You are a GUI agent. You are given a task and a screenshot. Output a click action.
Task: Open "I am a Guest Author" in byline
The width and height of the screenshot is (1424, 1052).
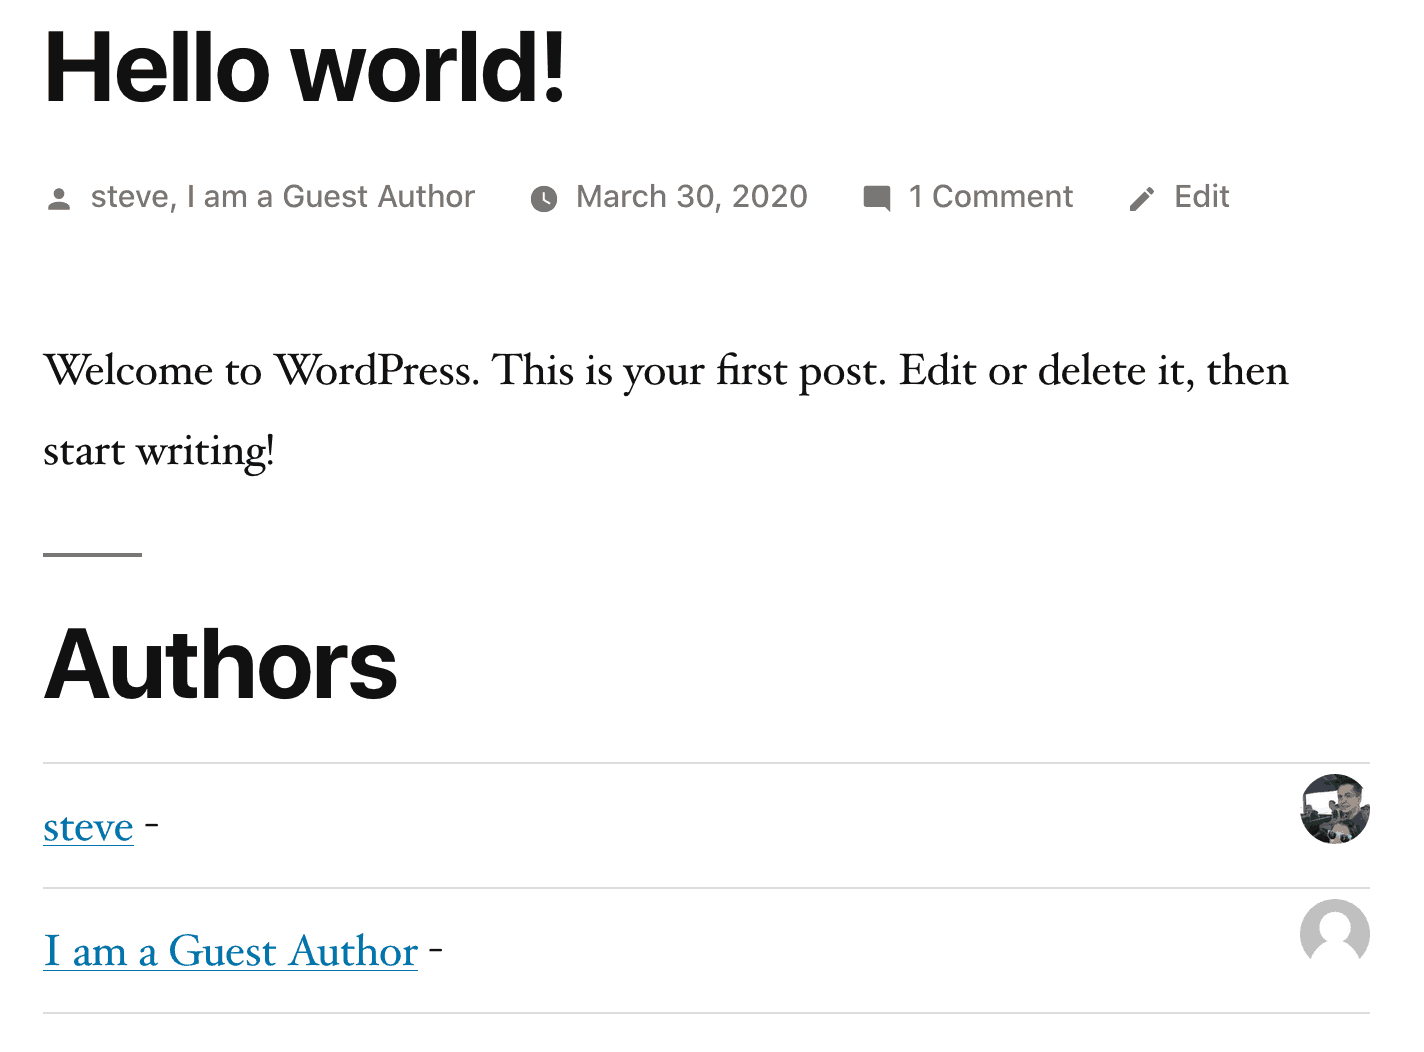click(331, 197)
